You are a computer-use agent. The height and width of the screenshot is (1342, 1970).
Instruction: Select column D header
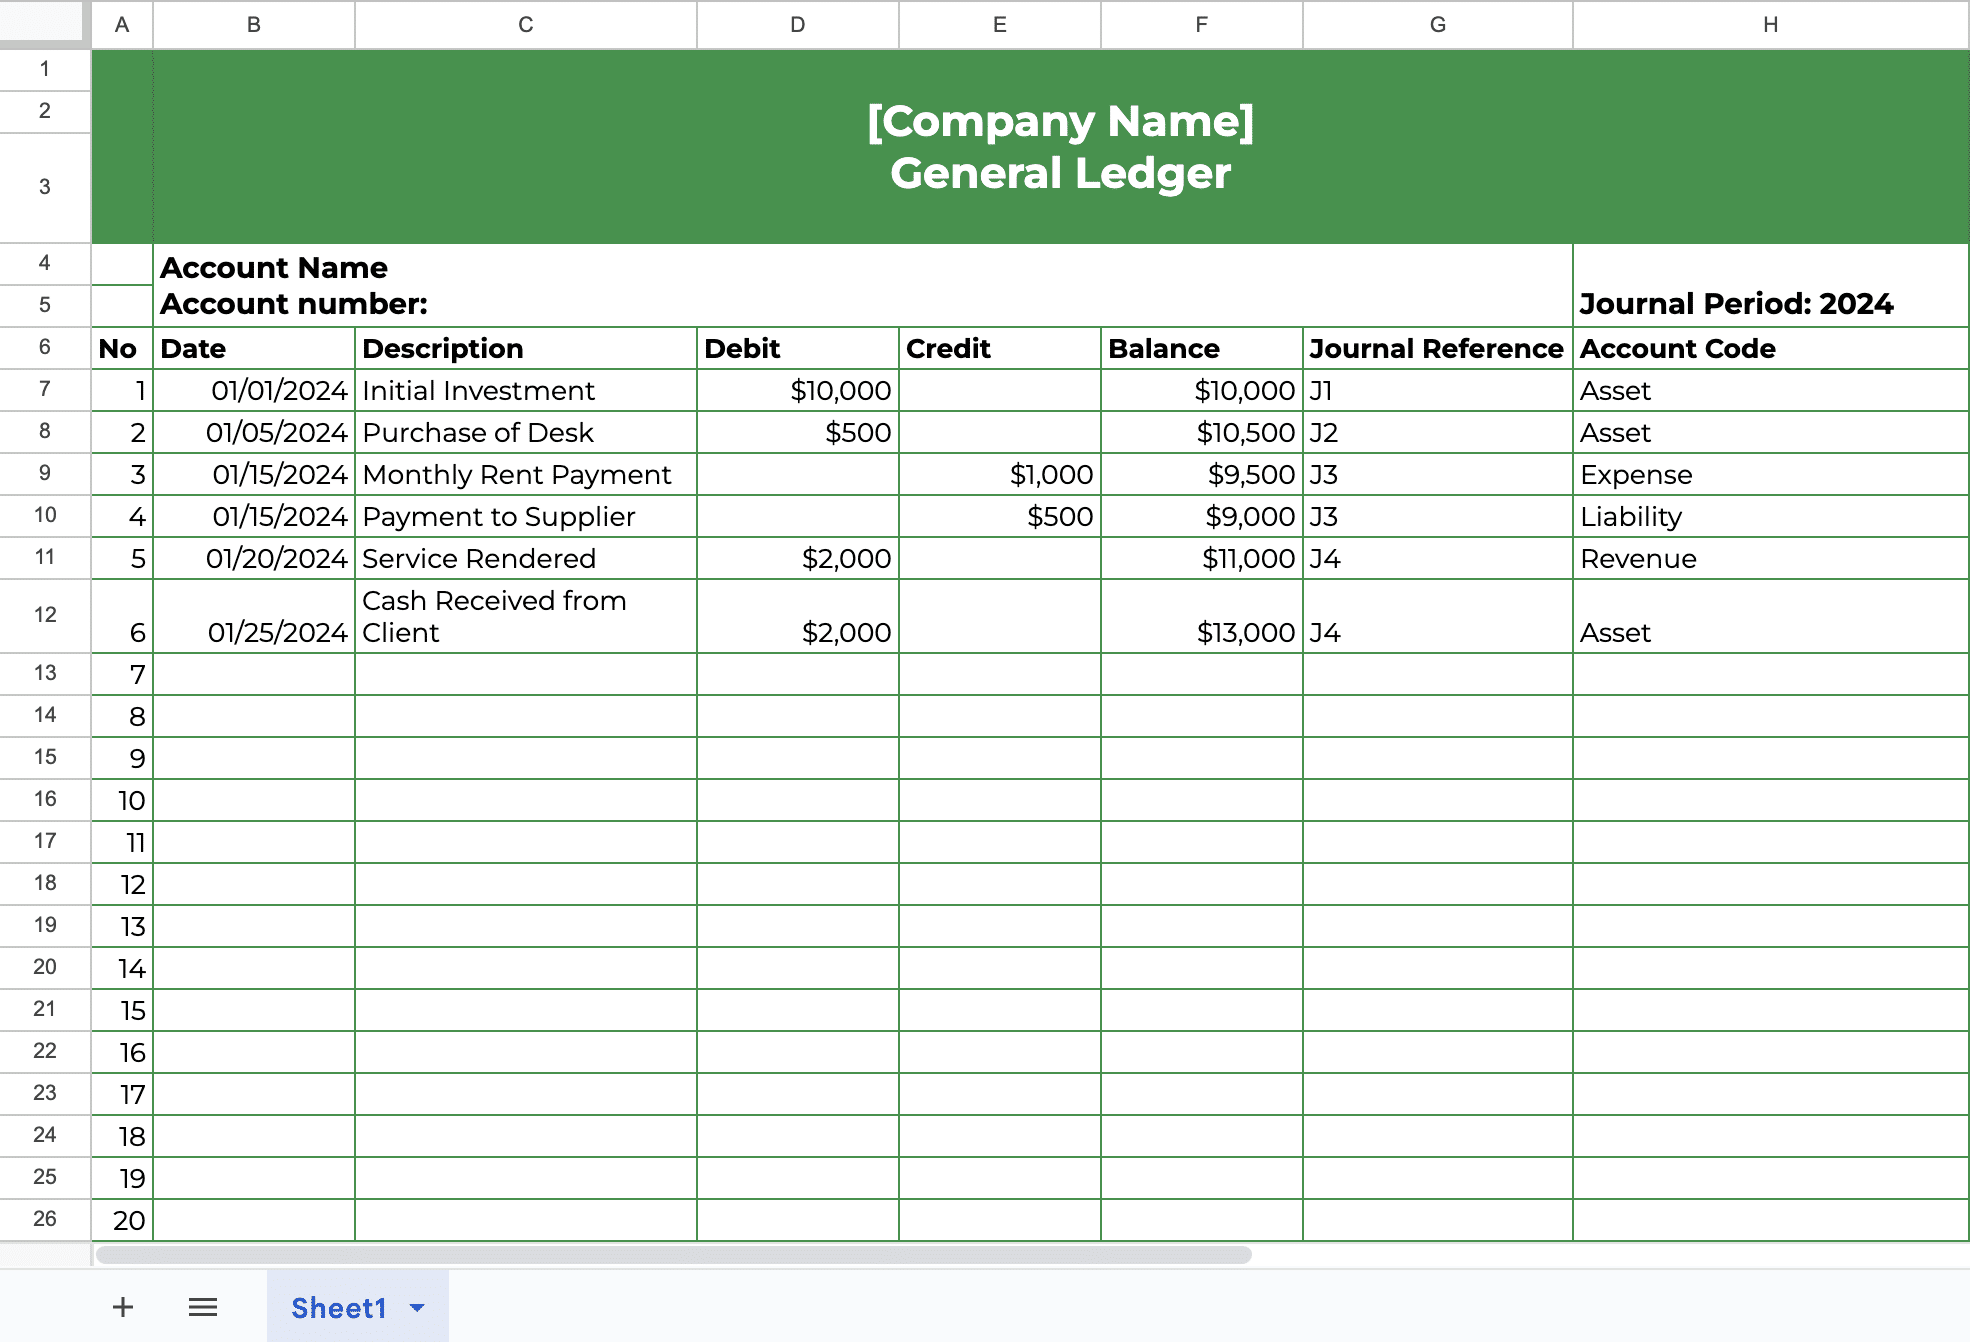797,25
